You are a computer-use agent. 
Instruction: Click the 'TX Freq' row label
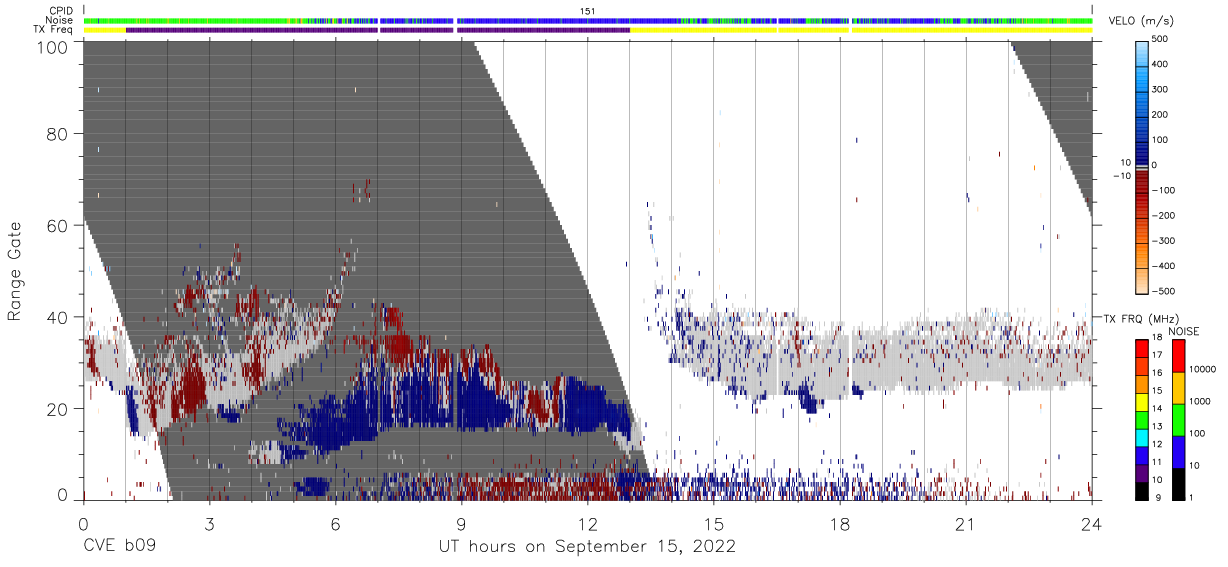[x=54, y=30]
